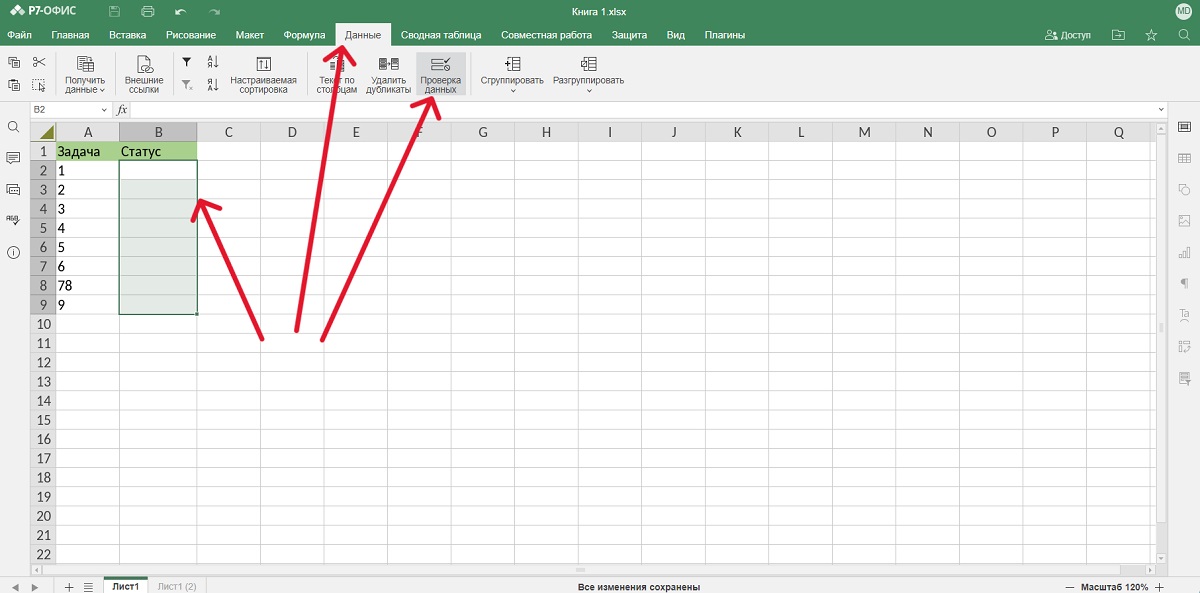Expand the Group (Сгруппировать) dropdown arrow
This screenshot has width=1200, height=593.
pos(512,91)
